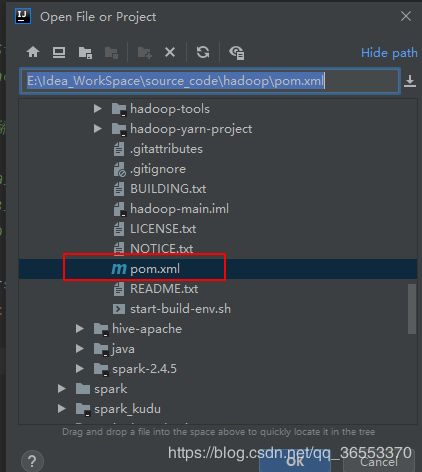The width and height of the screenshot is (422, 472).
Task: Select the hadoop-yarn-project folder icon
Action: (x=119, y=129)
